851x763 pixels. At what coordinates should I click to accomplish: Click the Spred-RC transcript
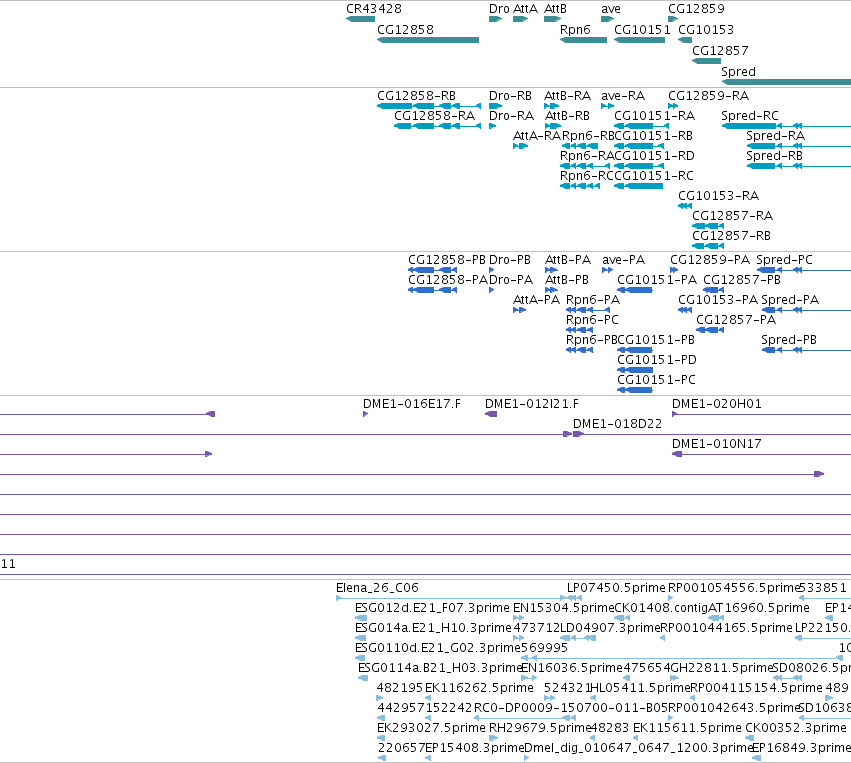[786, 126]
